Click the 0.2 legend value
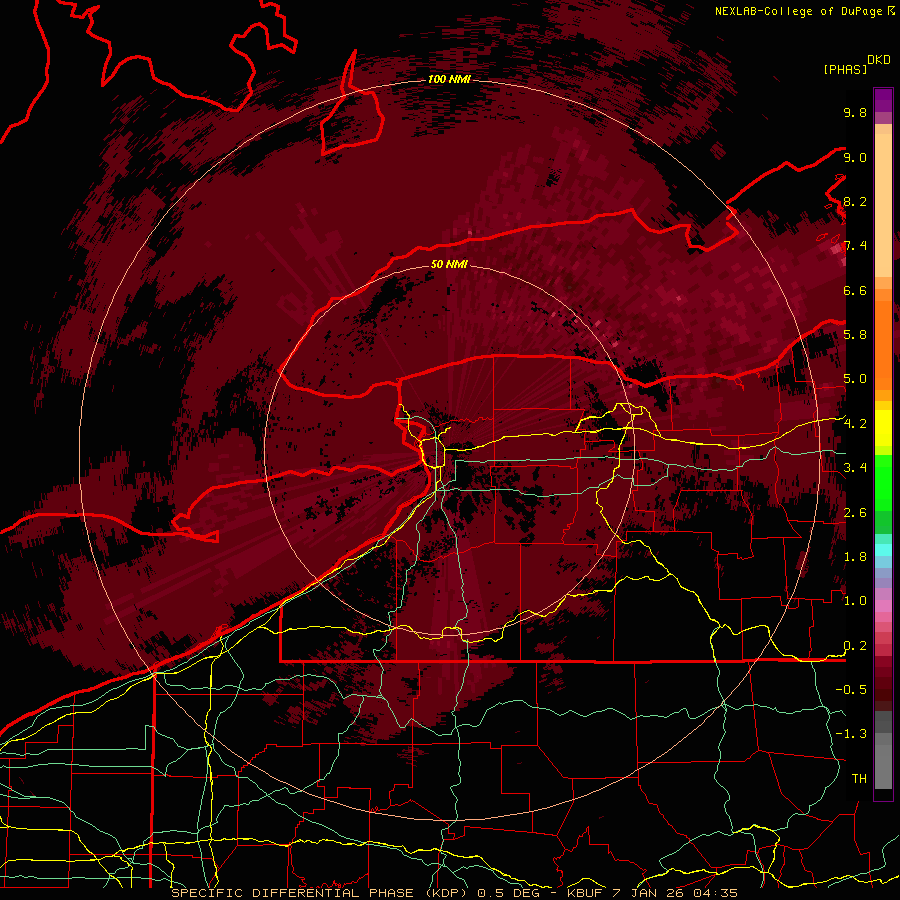This screenshot has width=900, height=900. coord(855,646)
